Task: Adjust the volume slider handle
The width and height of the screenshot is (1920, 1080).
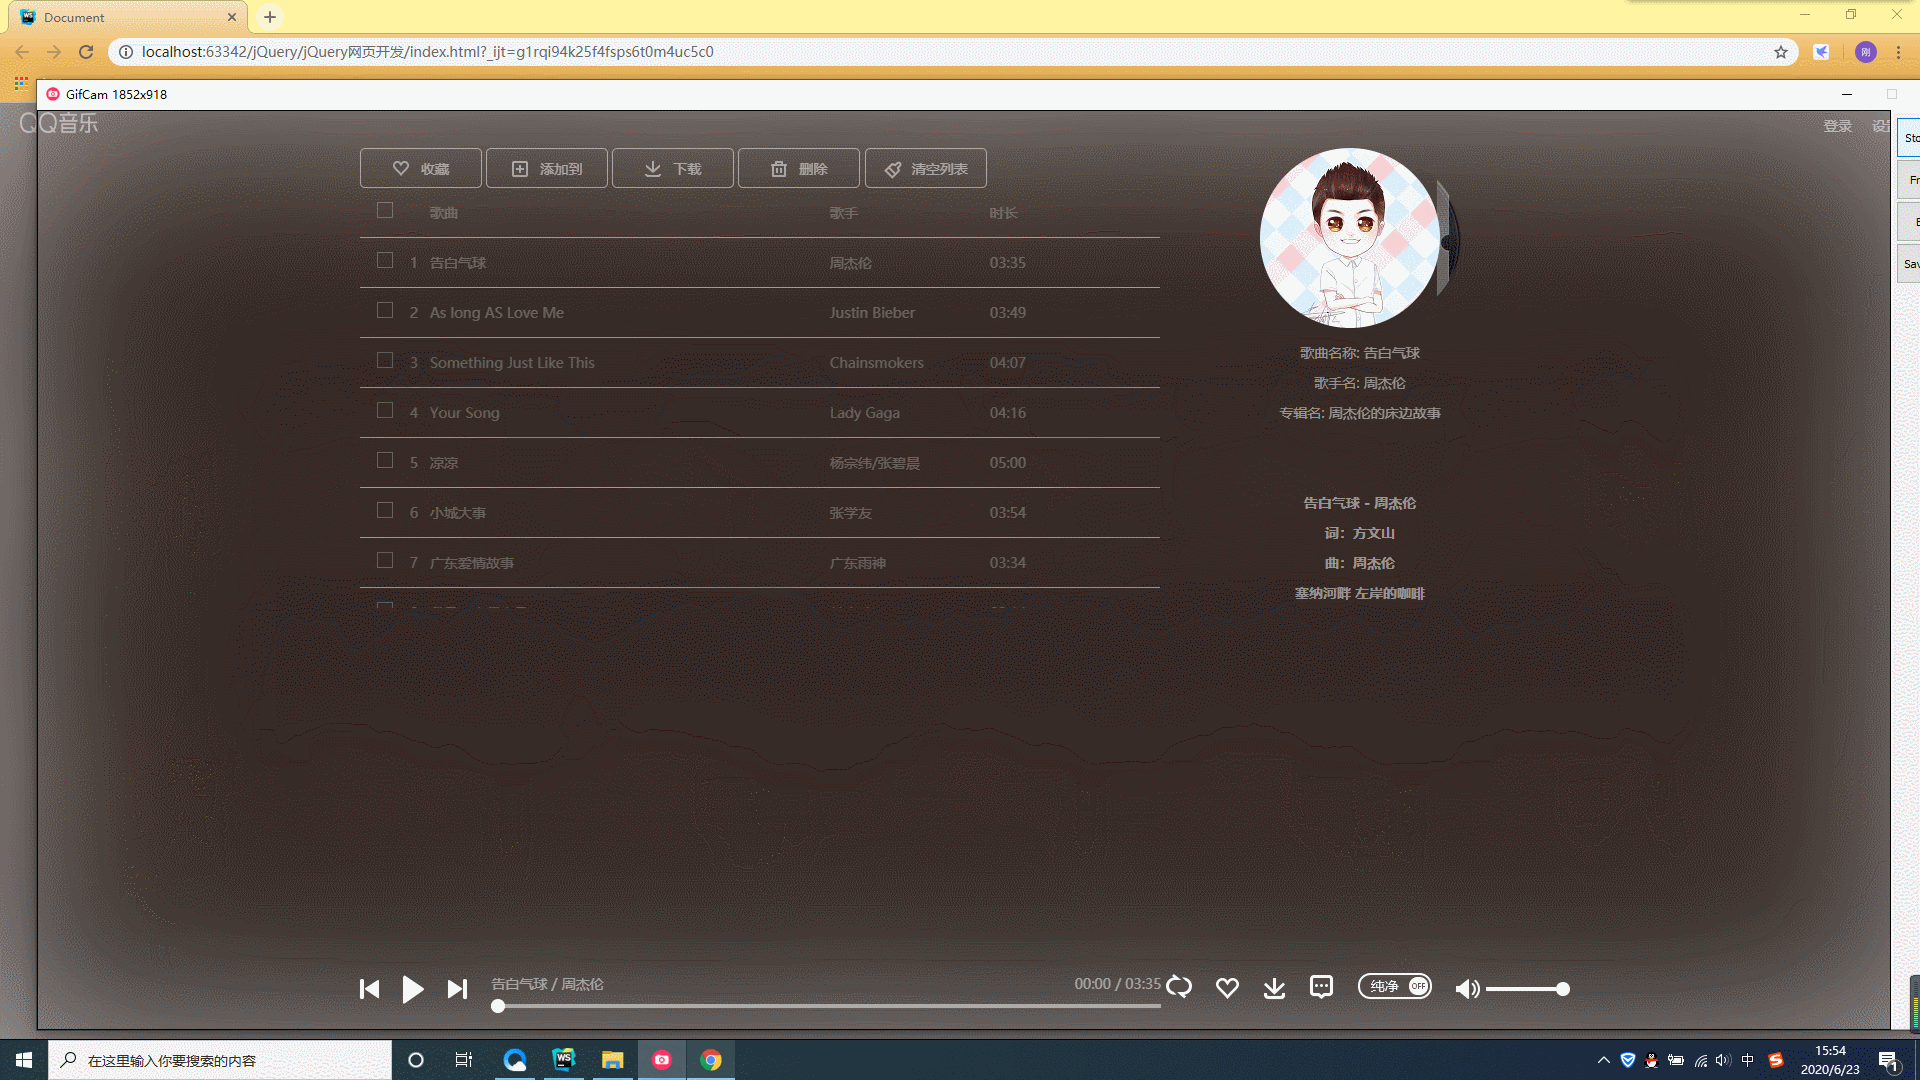Action: pyautogui.click(x=1562, y=989)
